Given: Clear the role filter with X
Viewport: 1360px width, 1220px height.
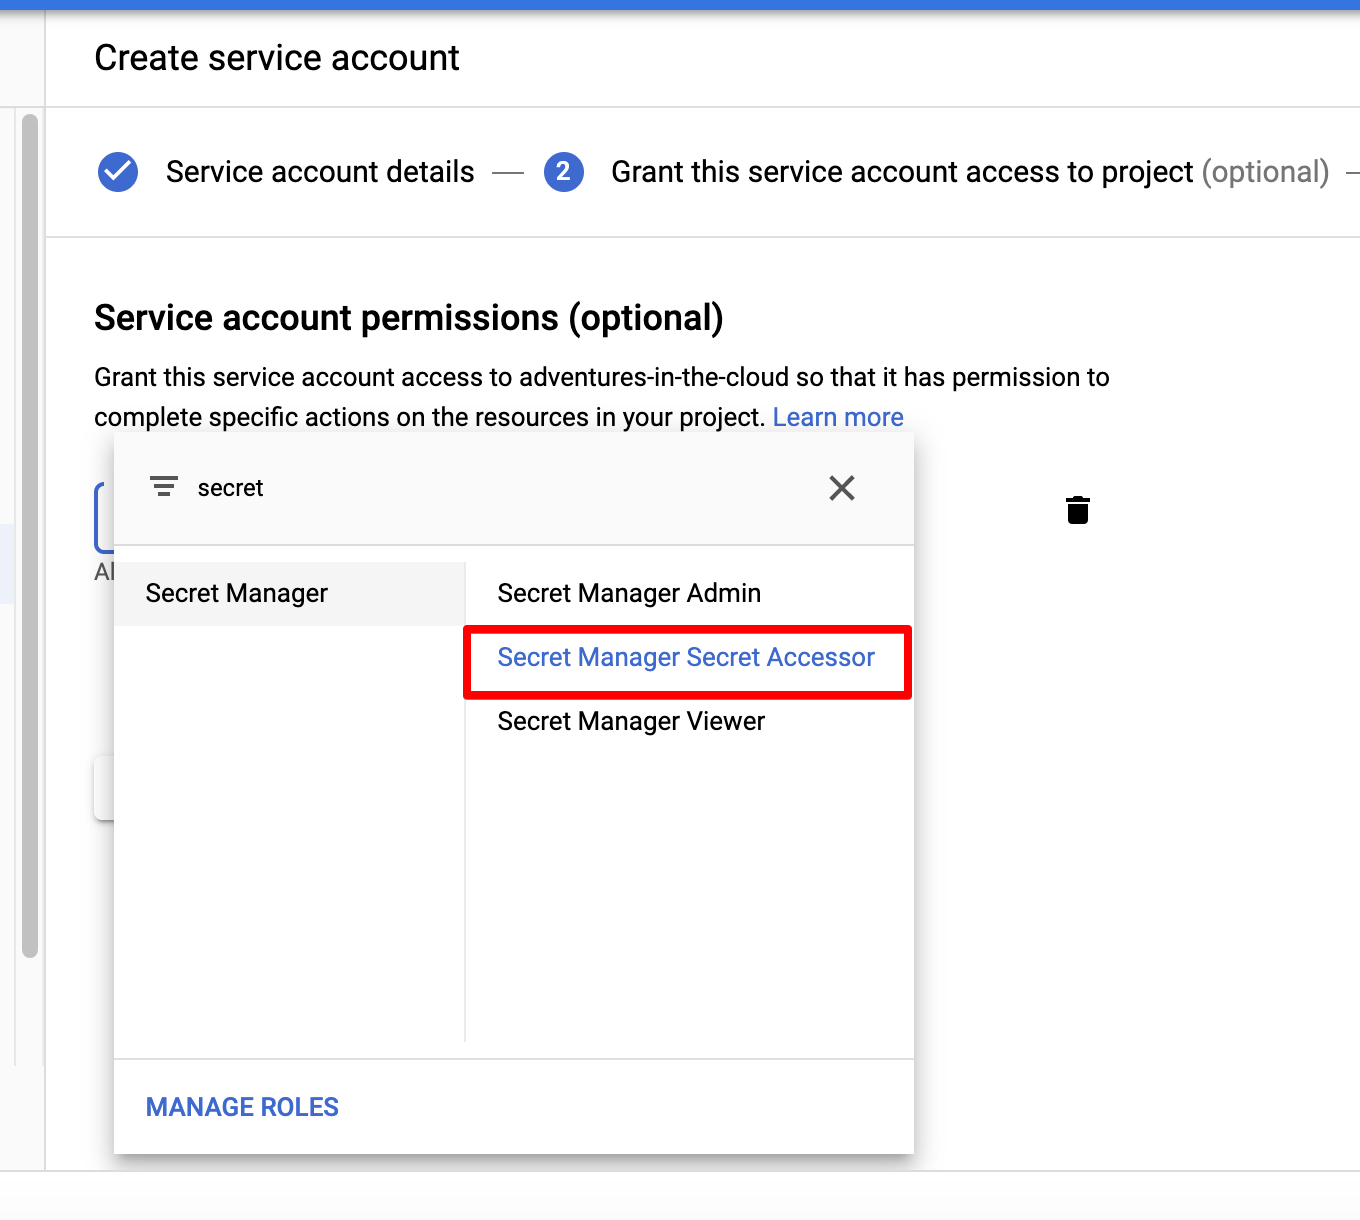Looking at the screenshot, I should (842, 488).
